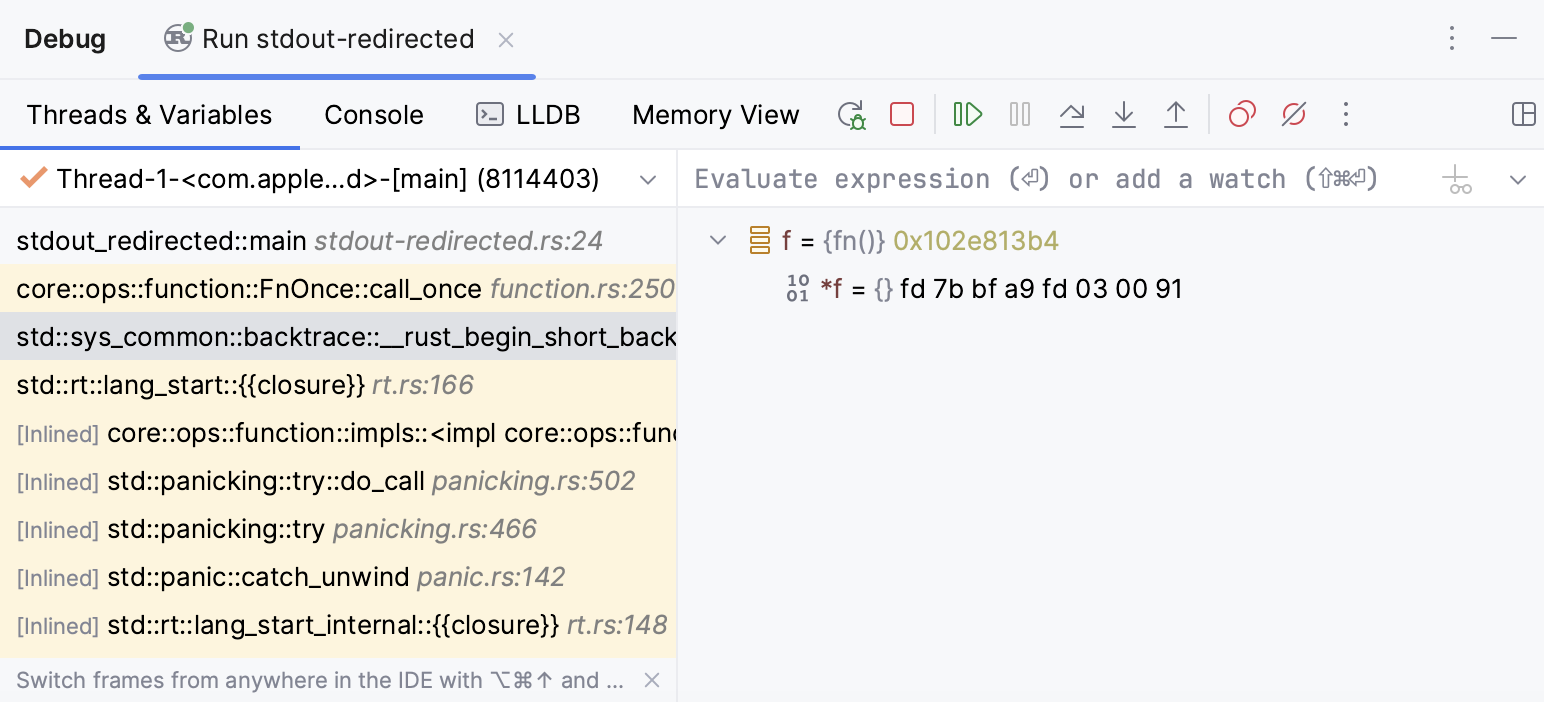Viewport: 1544px width, 702px height.
Task: Switch to the Console tab
Action: [x=374, y=114]
